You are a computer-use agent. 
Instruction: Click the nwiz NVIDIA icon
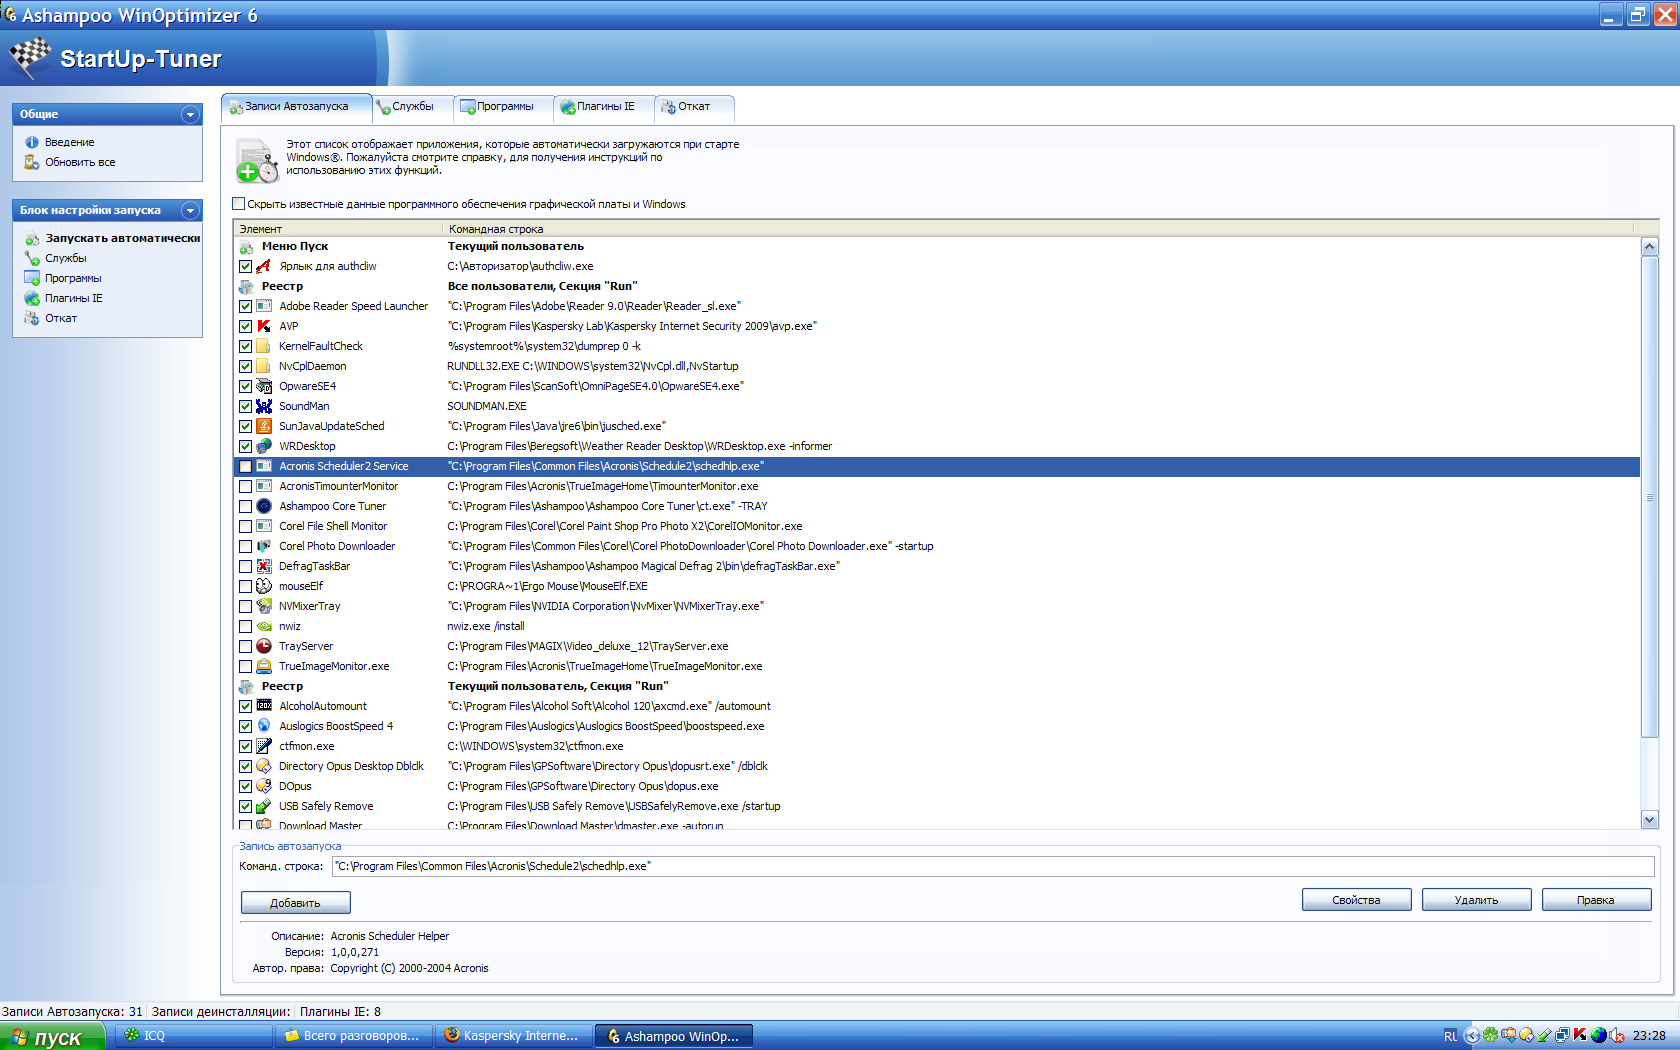click(x=264, y=626)
